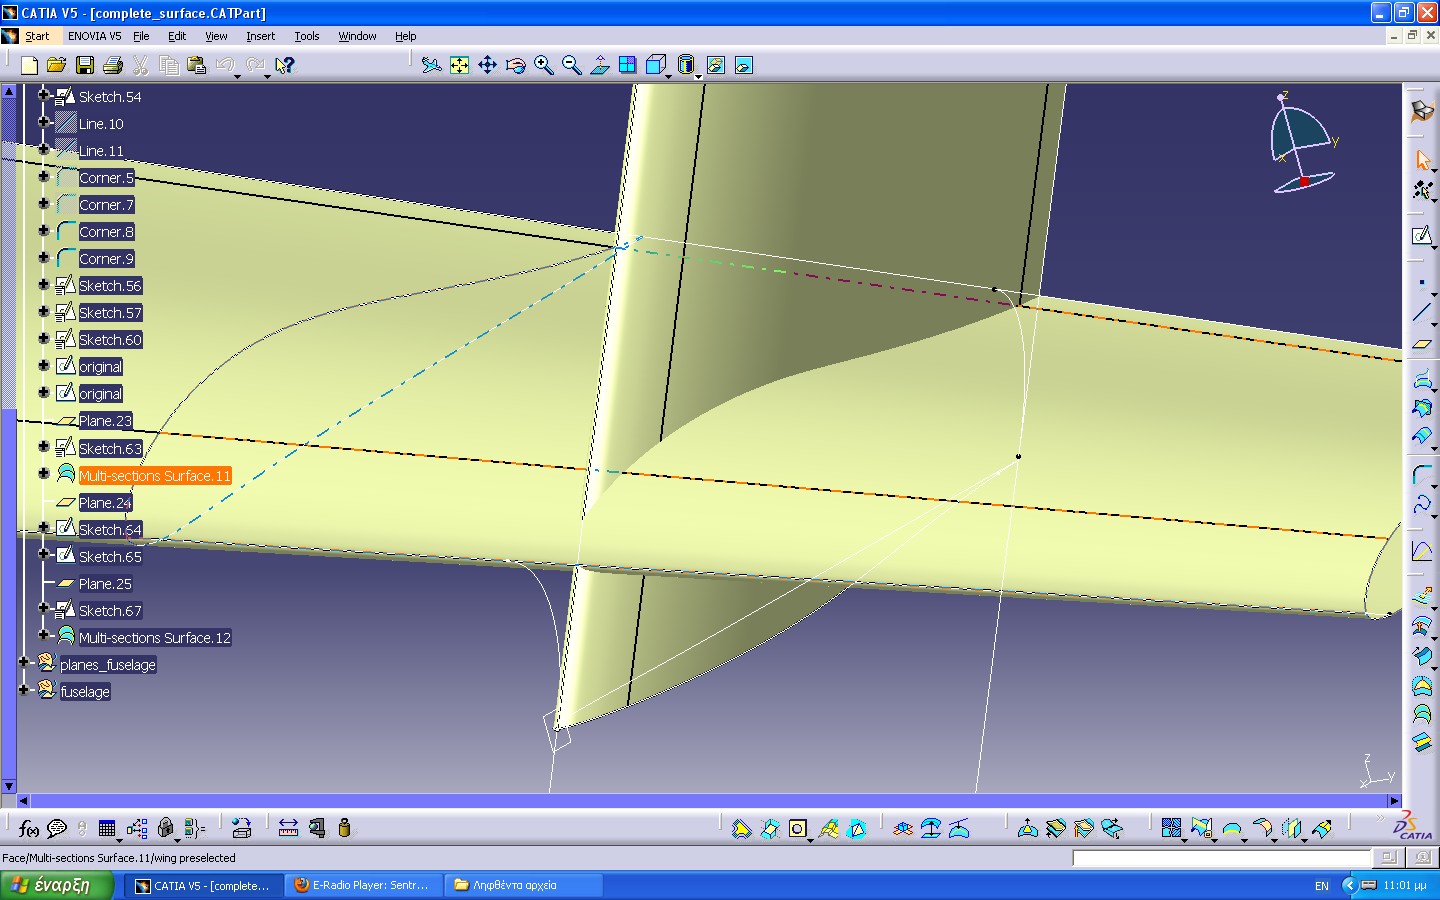Viewport: 1440px width, 900px height.
Task: Click the Swap visible space icon
Action: click(x=744, y=65)
